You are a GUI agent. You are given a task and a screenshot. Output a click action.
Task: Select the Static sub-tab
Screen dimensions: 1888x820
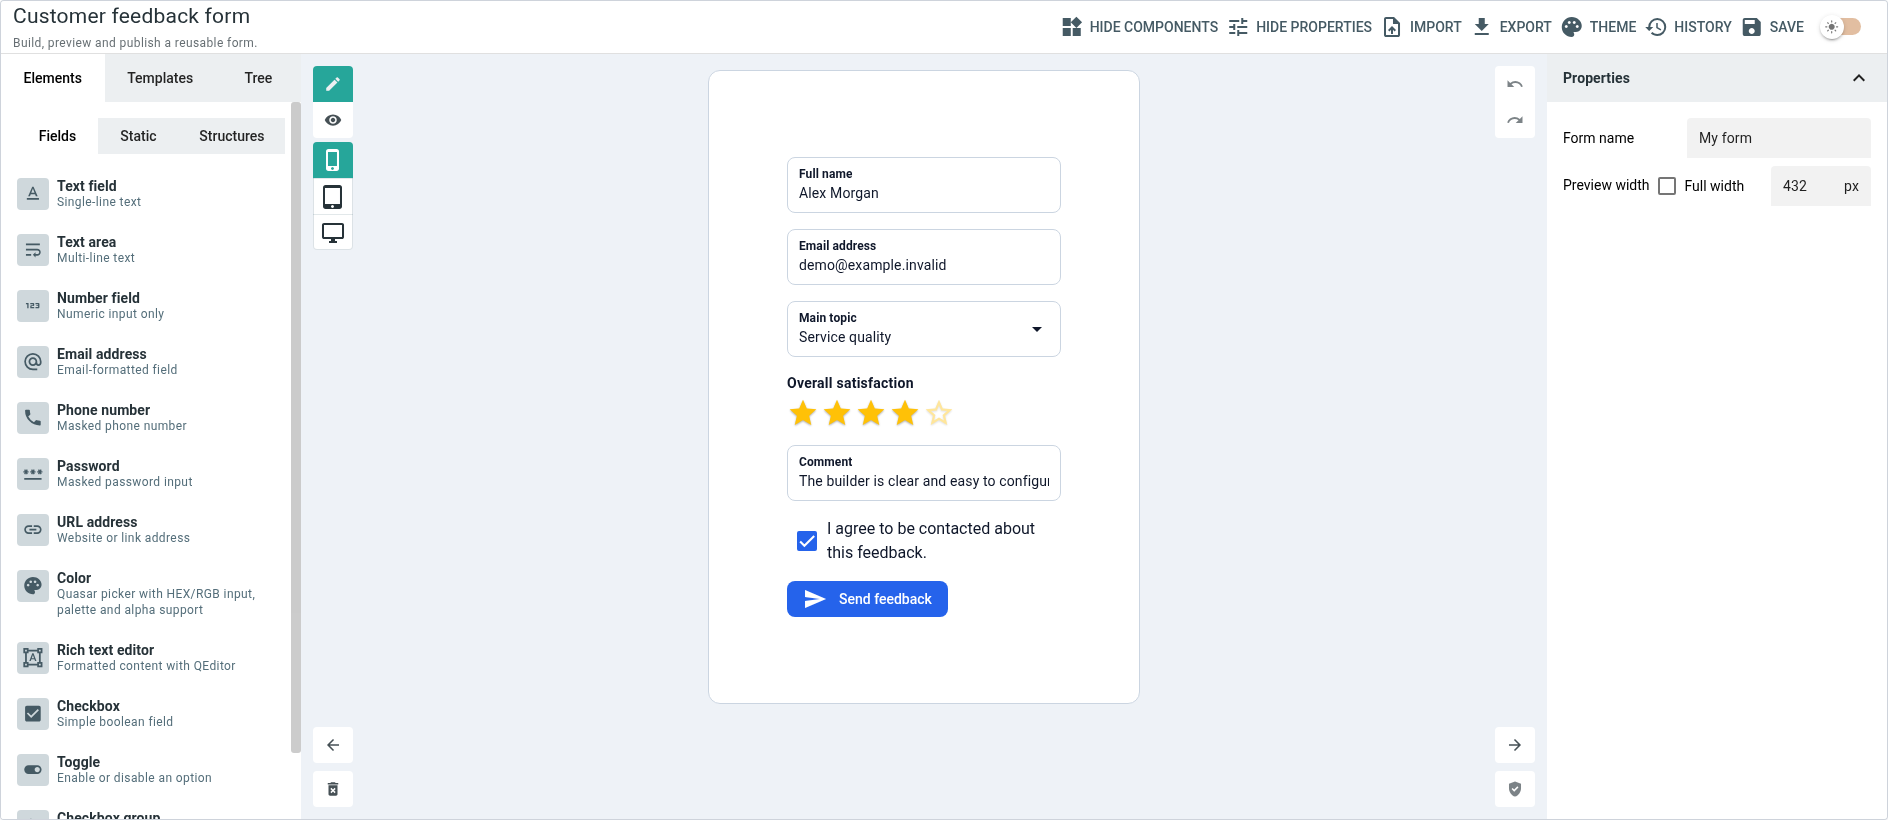click(x=138, y=136)
